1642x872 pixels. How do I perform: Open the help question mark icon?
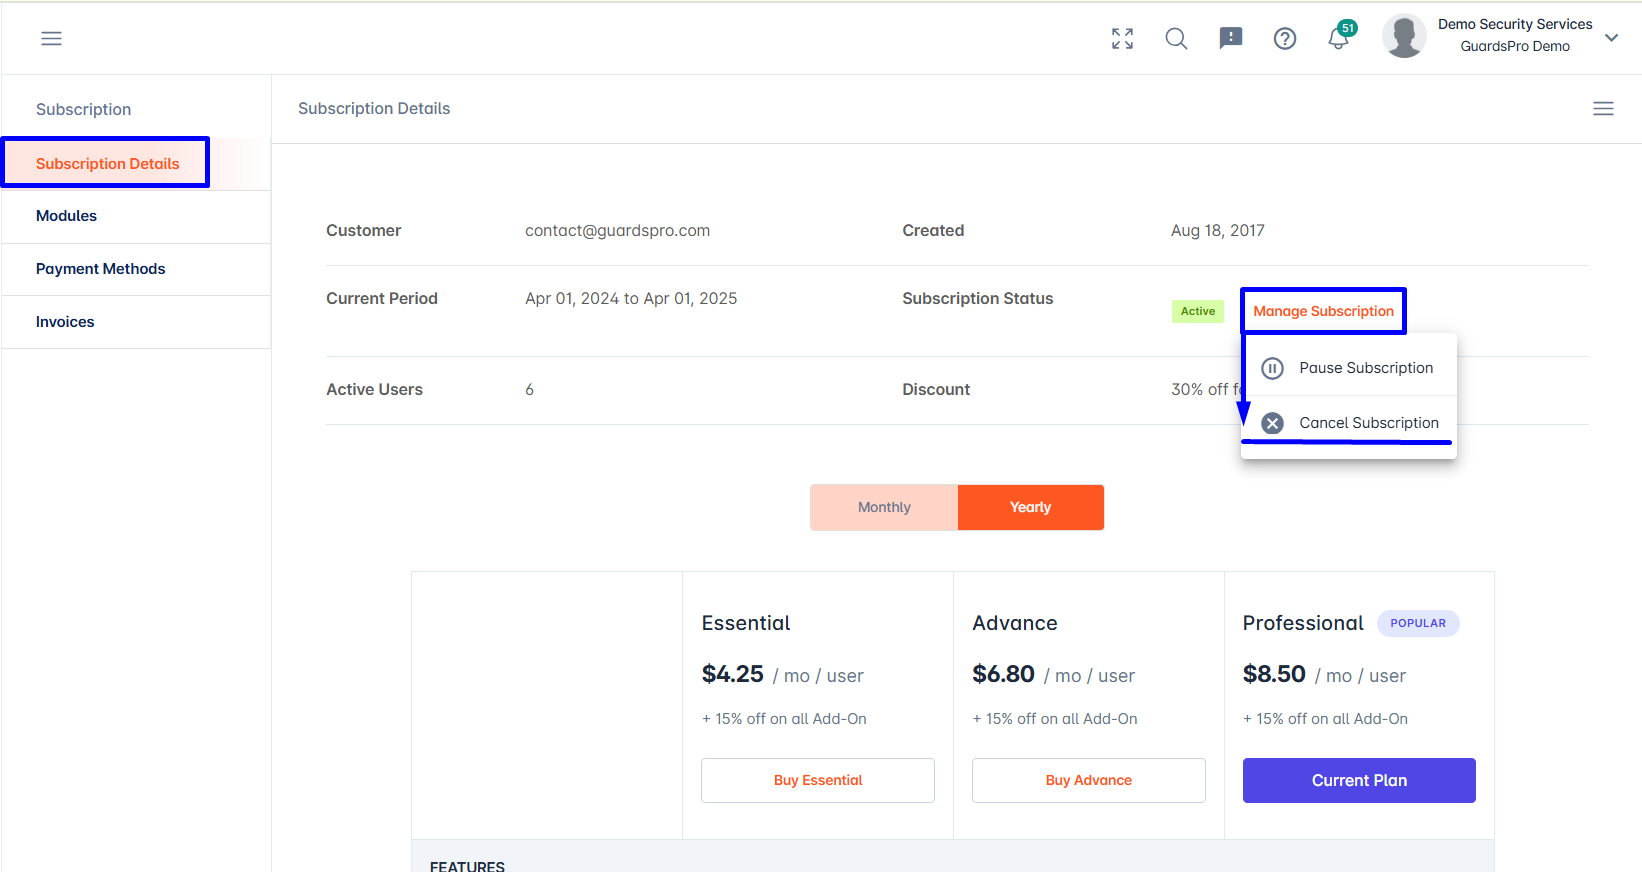pos(1284,38)
